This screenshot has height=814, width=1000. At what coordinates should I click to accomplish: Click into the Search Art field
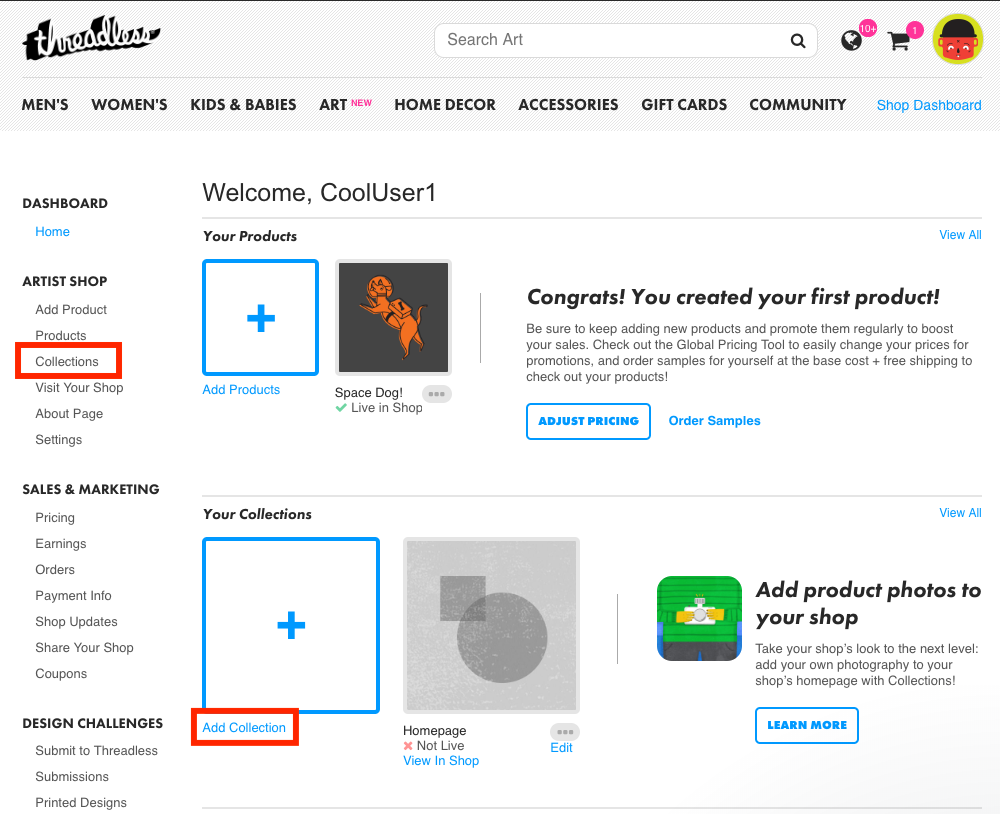pyautogui.click(x=612, y=40)
